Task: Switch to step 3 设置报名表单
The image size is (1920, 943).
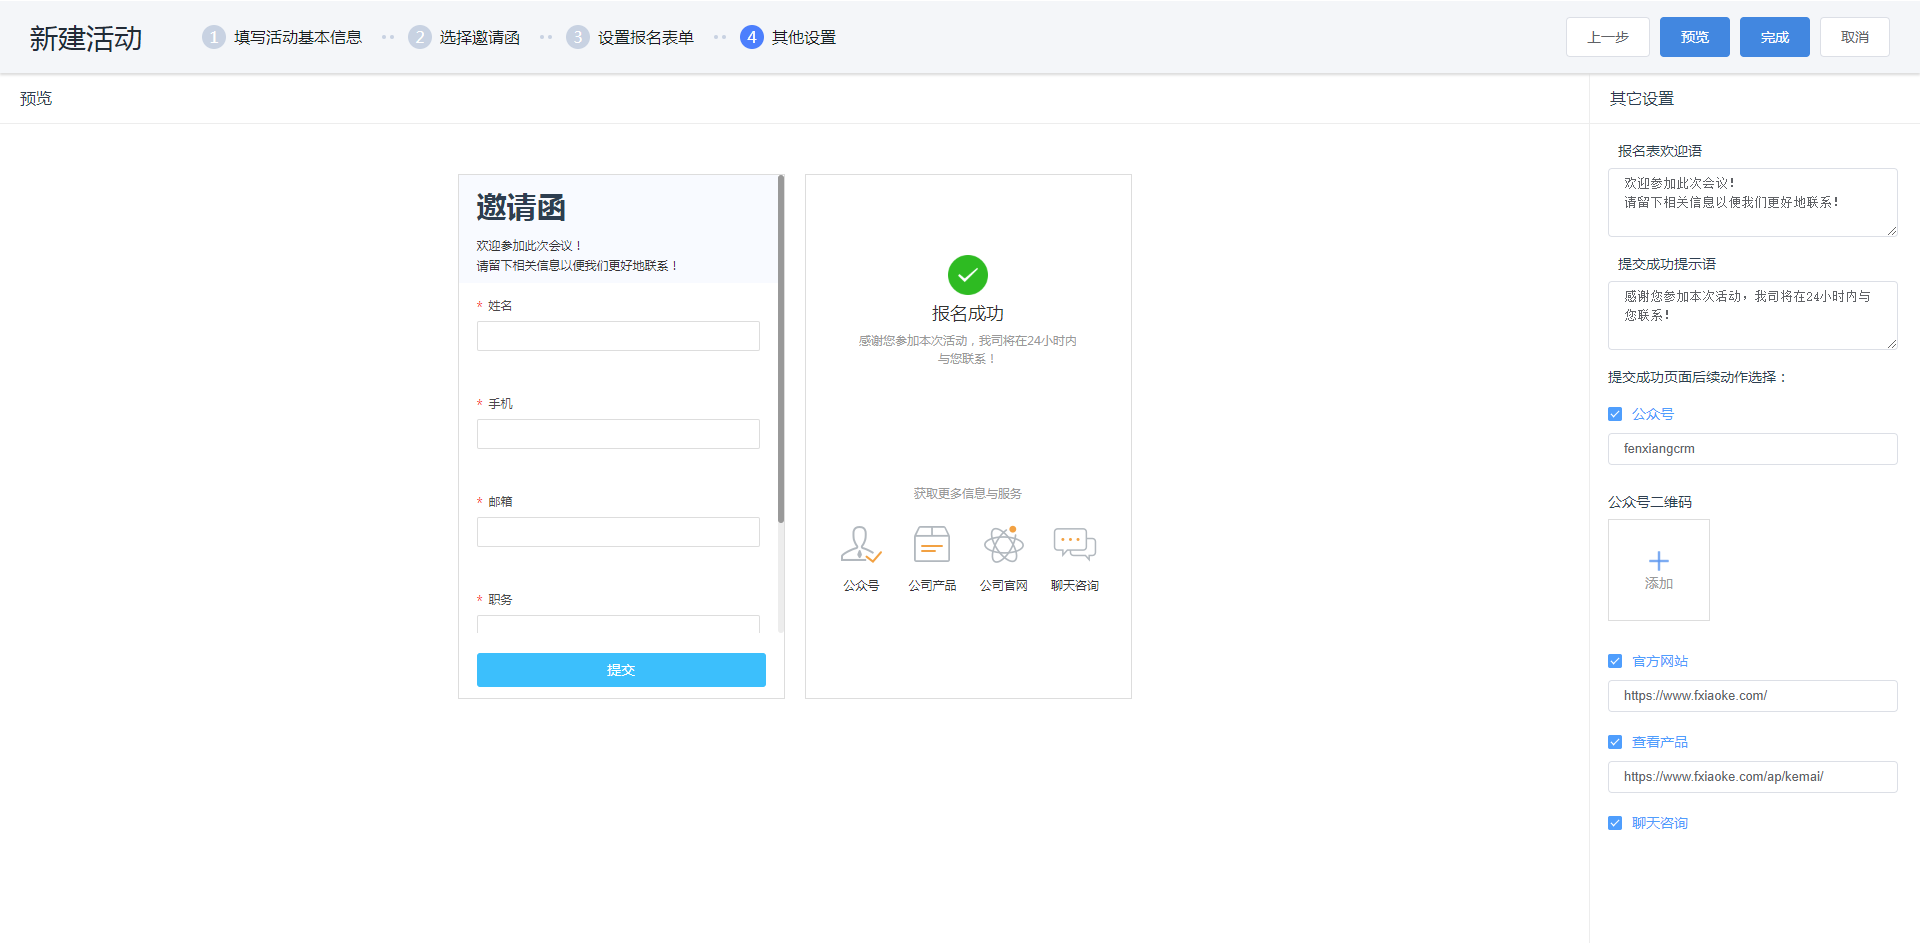Action: [630, 37]
